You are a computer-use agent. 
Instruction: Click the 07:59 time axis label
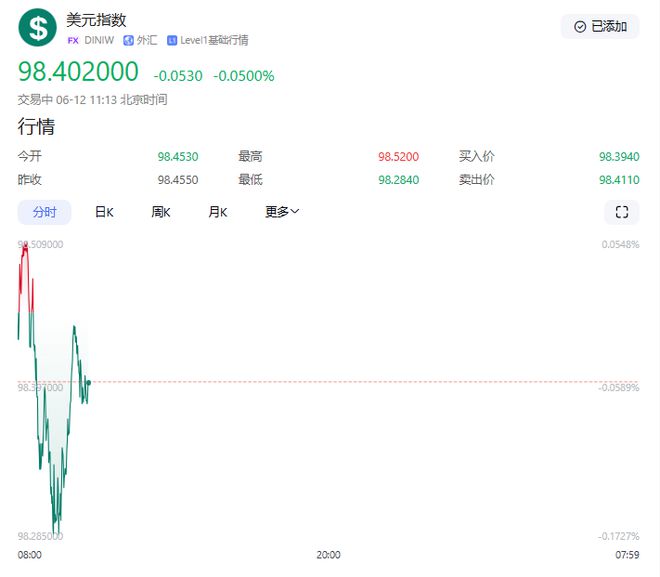point(627,555)
